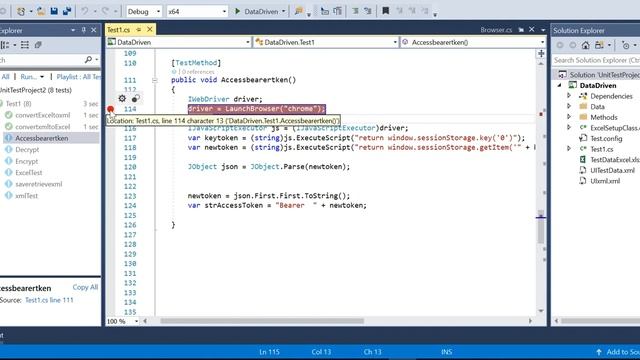Click Test Explorer search magnifier icon
Viewport: 640px width, 360px height.
(x=88, y=60)
